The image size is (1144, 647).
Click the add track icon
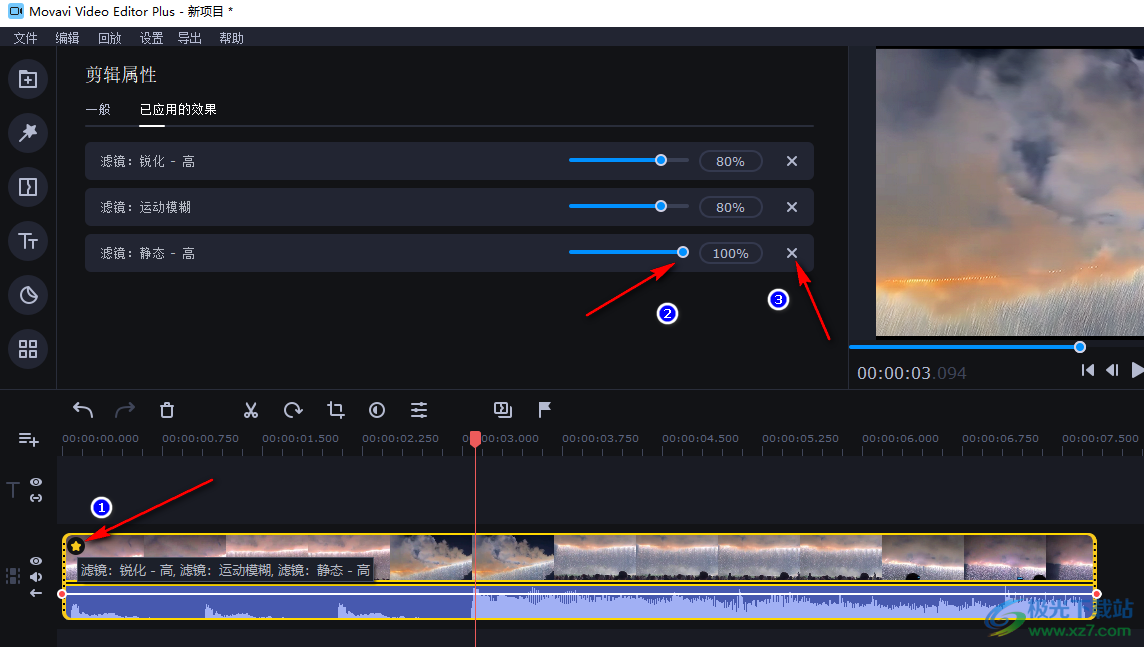28,439
